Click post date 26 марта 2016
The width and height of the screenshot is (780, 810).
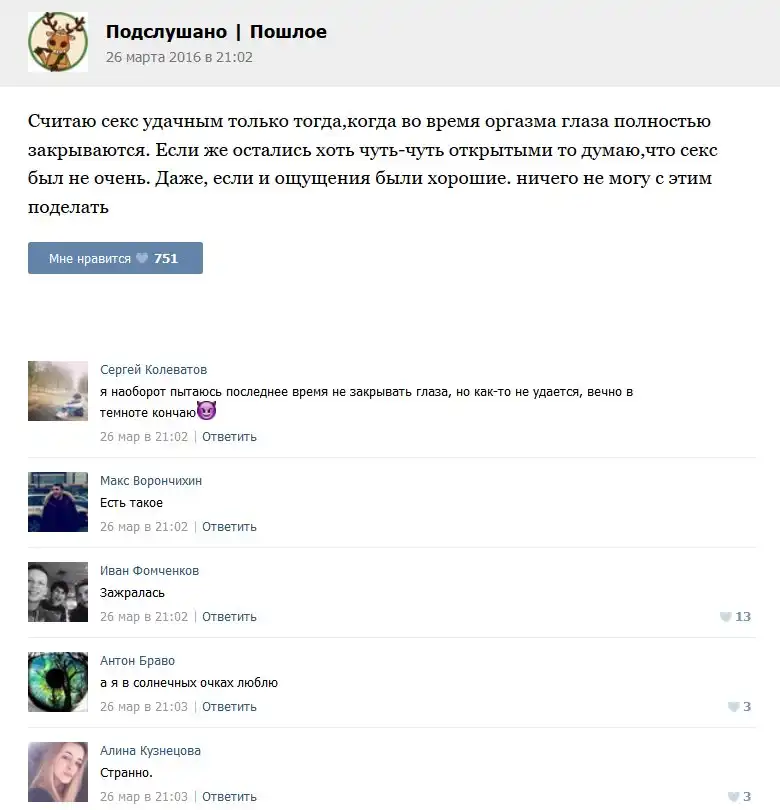179,57
